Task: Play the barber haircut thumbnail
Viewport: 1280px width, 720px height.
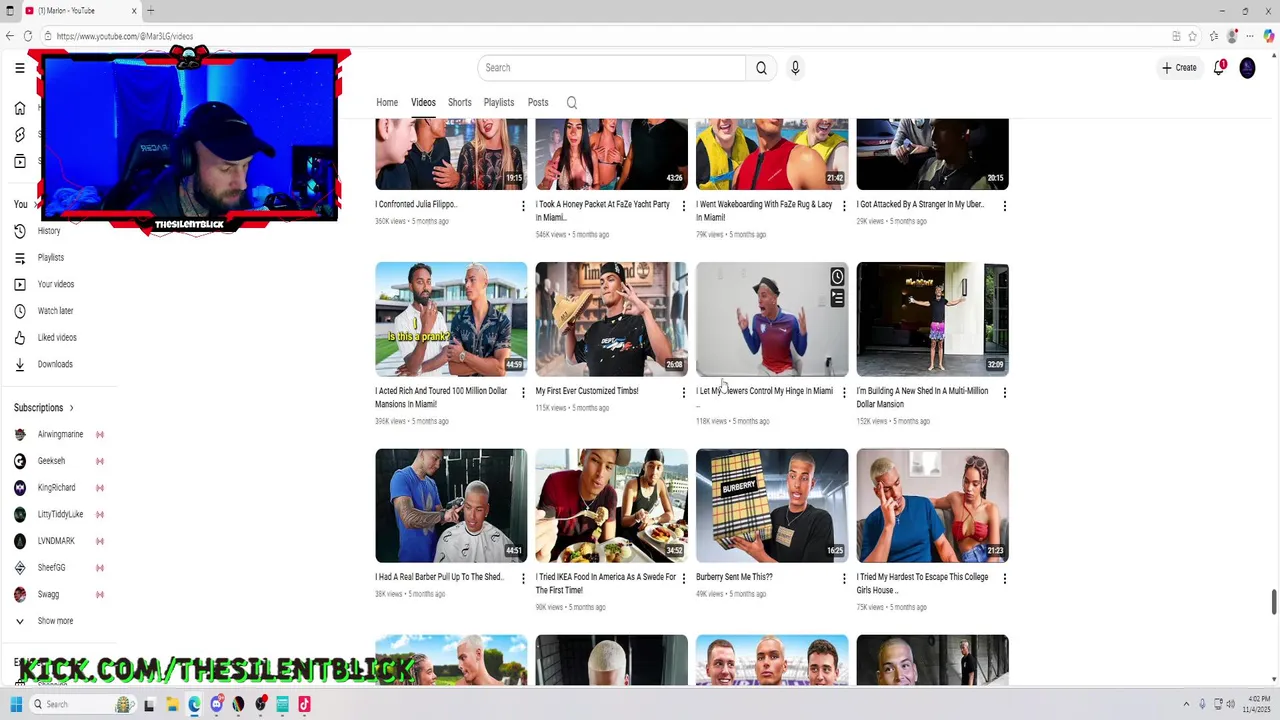Action: (451, 505)
